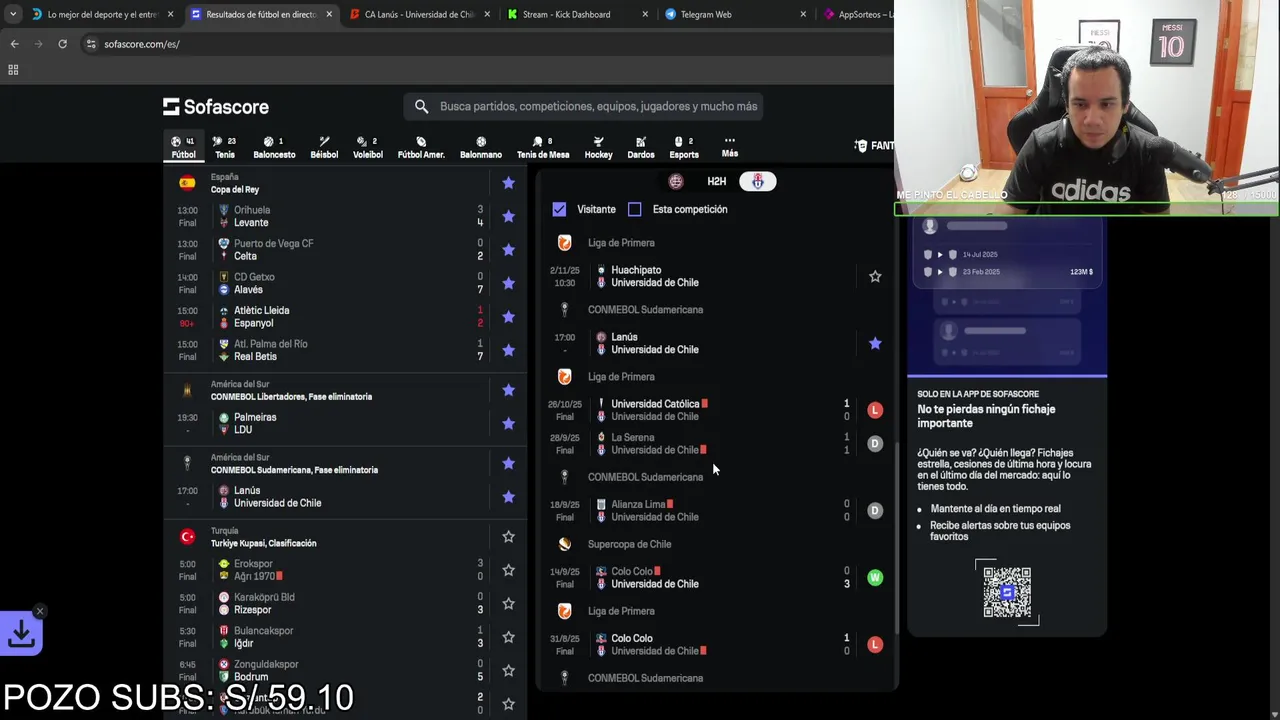
Task: Open the Tenis de Mesa section
Action: point(543,147)
